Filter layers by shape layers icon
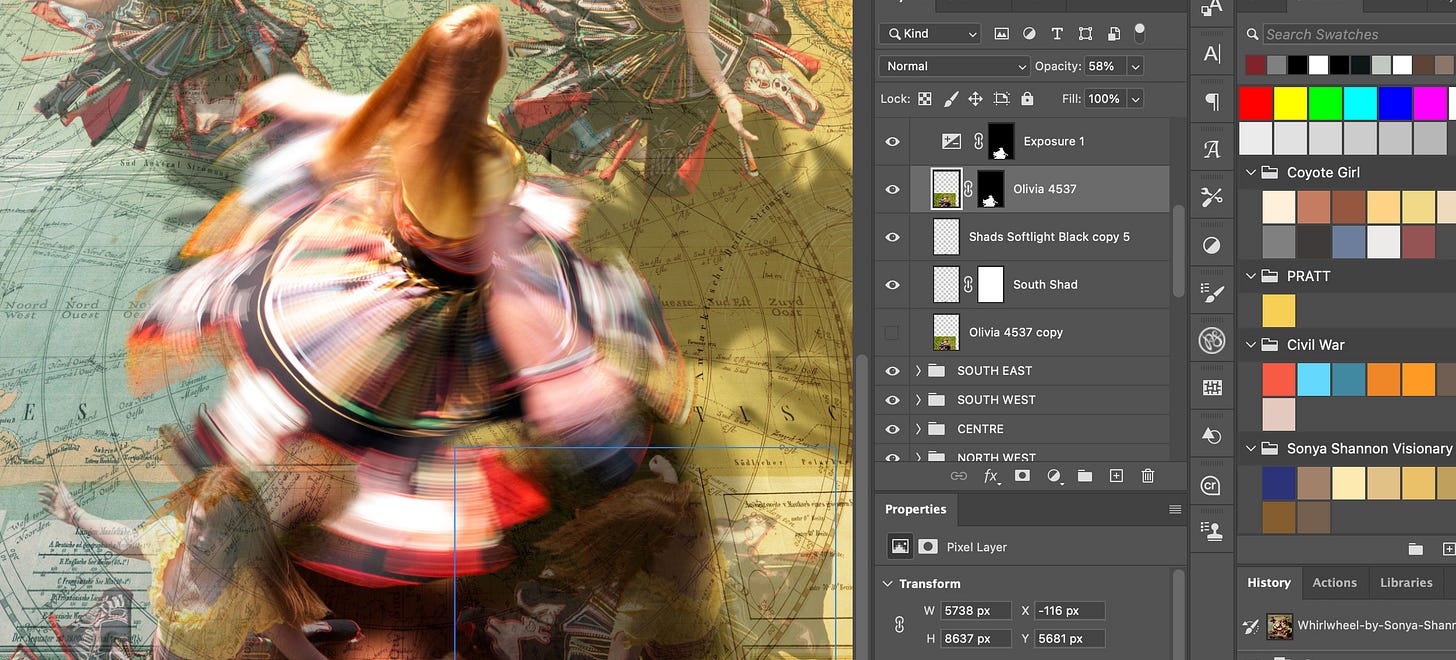Image resolution: width=1456 pixels, height=660 pixels. pyautogui.click(x=1086, y=33)
